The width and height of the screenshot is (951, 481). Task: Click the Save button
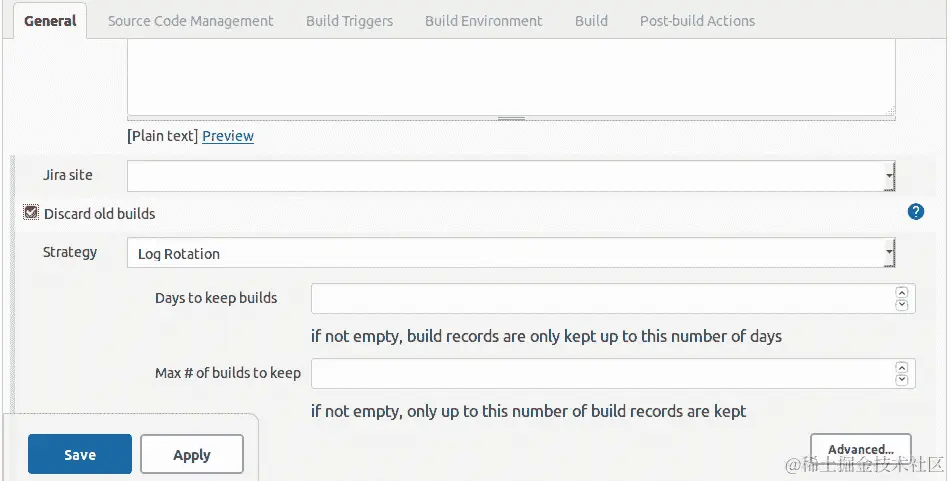pyautogui.click(x=79, y=454)
